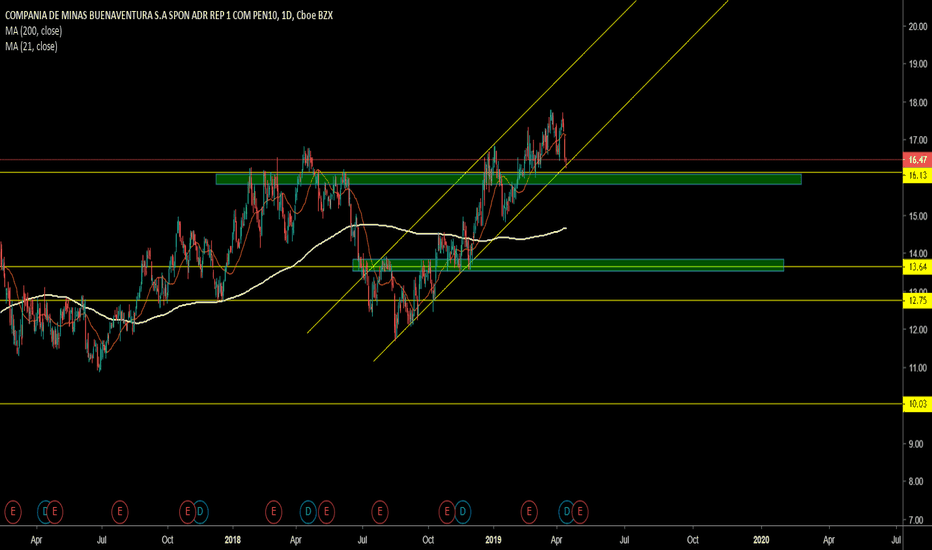Click the 18.00 price axis value
The width and height of the screenshot is (932, 550).
tap(918, 102)
